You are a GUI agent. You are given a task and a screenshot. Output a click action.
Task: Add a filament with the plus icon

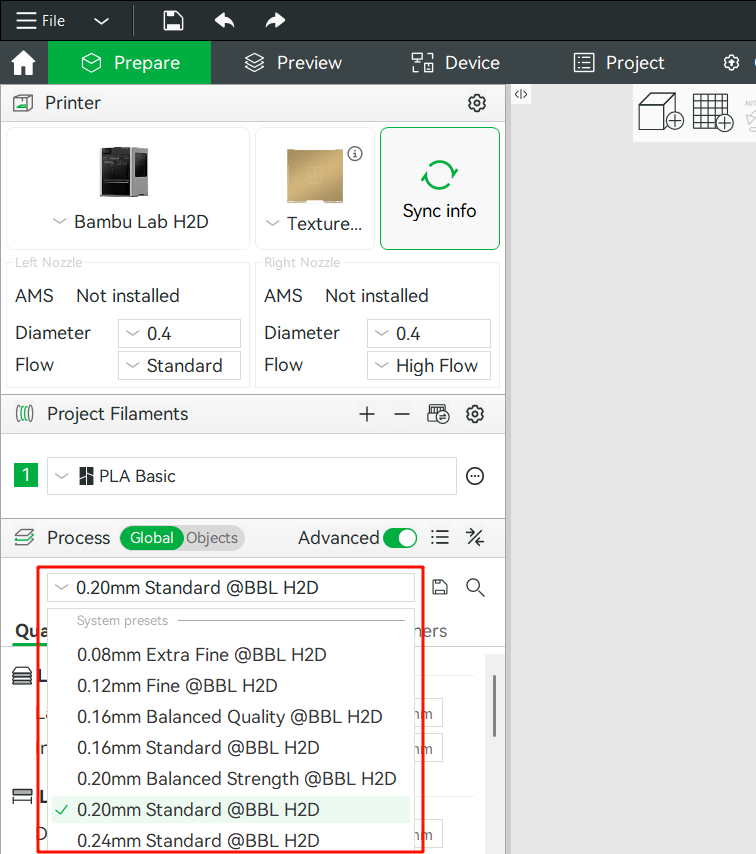(x=367, y=414)
